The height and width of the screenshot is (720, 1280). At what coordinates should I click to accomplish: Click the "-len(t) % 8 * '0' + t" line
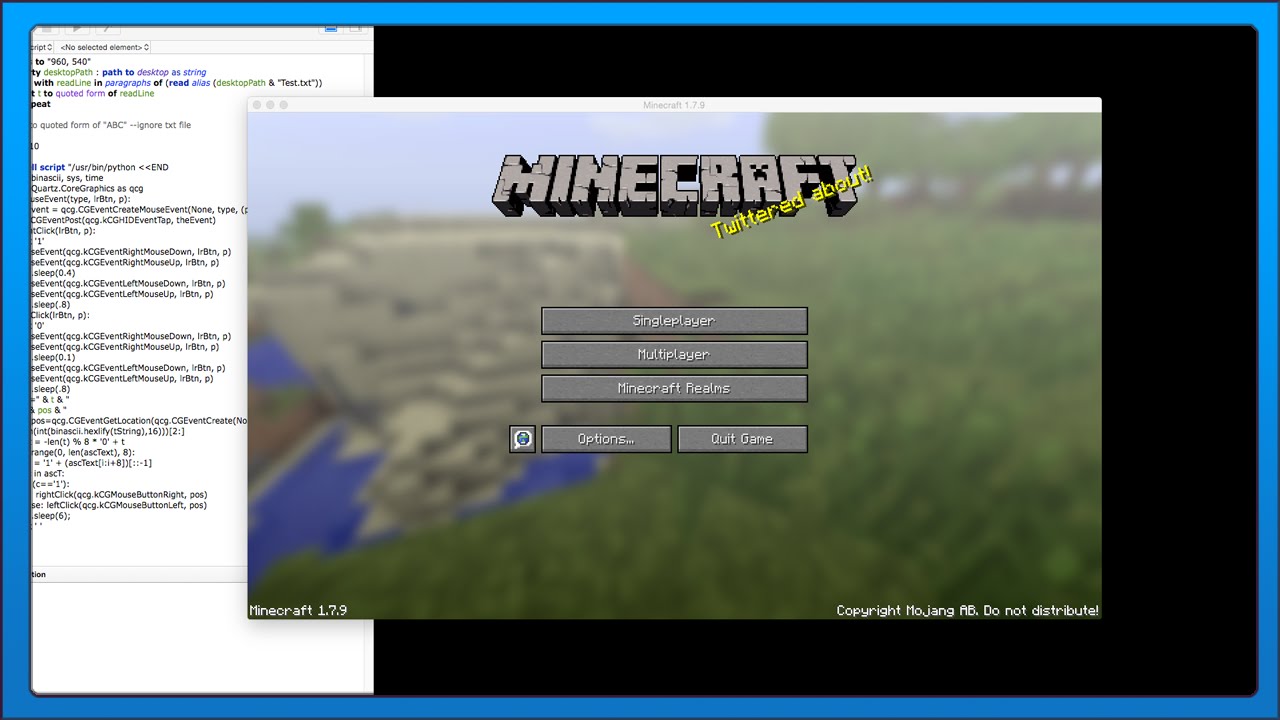(x=83, y=442)
